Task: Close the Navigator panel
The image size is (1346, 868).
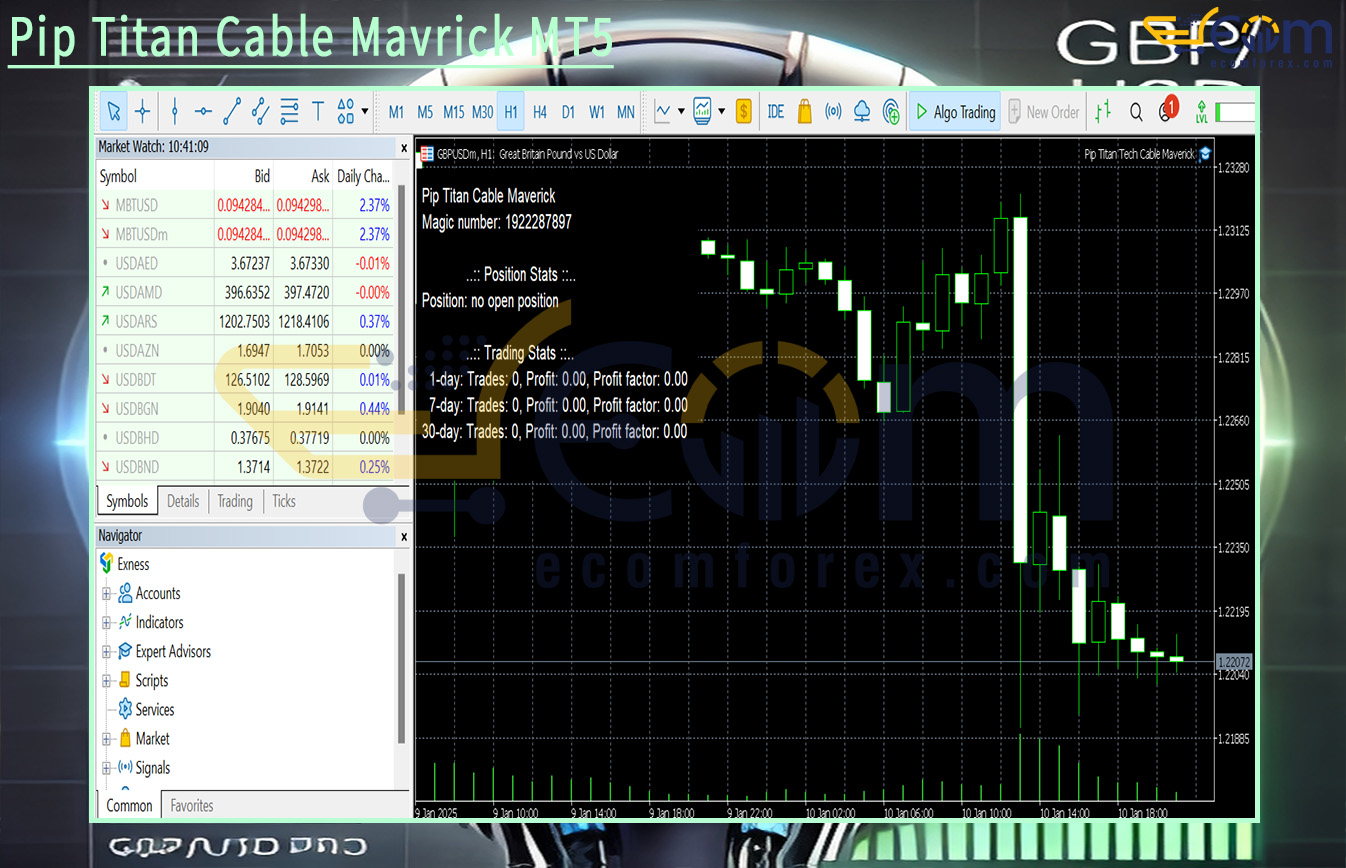Action: pos(404,537)
